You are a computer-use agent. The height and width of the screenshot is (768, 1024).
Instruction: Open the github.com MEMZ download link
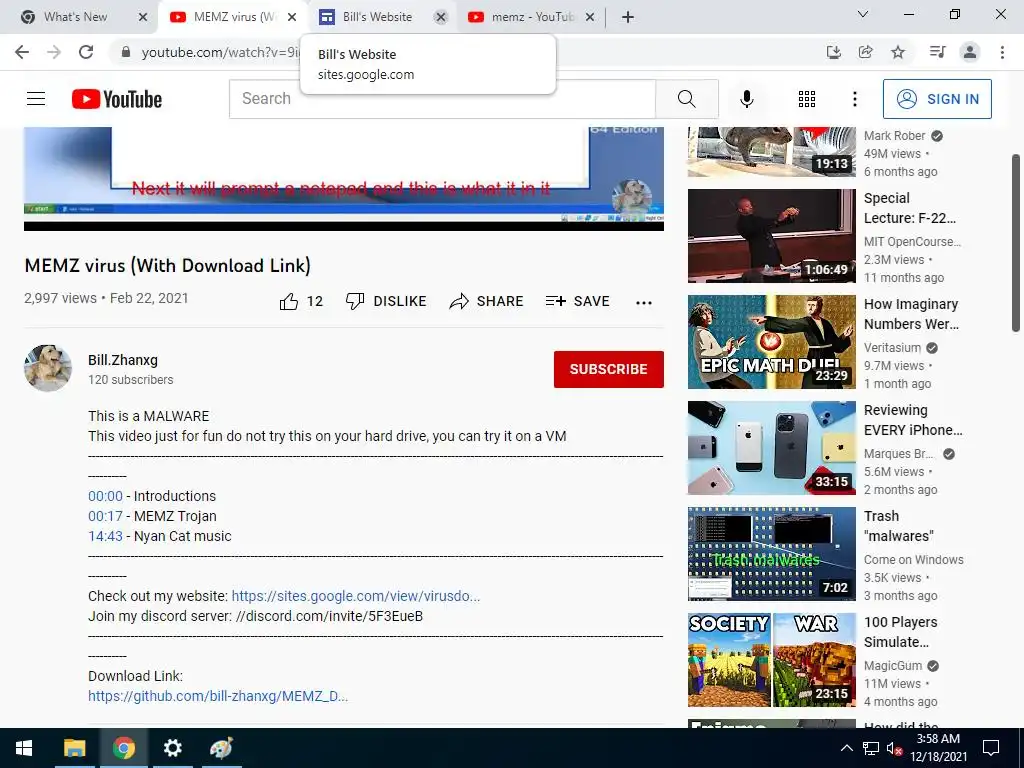[218, 696]
